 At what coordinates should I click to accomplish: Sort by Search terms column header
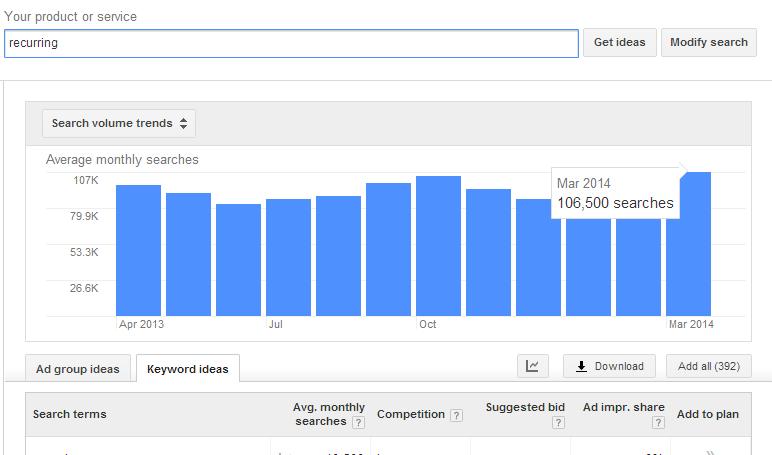pos(69,414)
